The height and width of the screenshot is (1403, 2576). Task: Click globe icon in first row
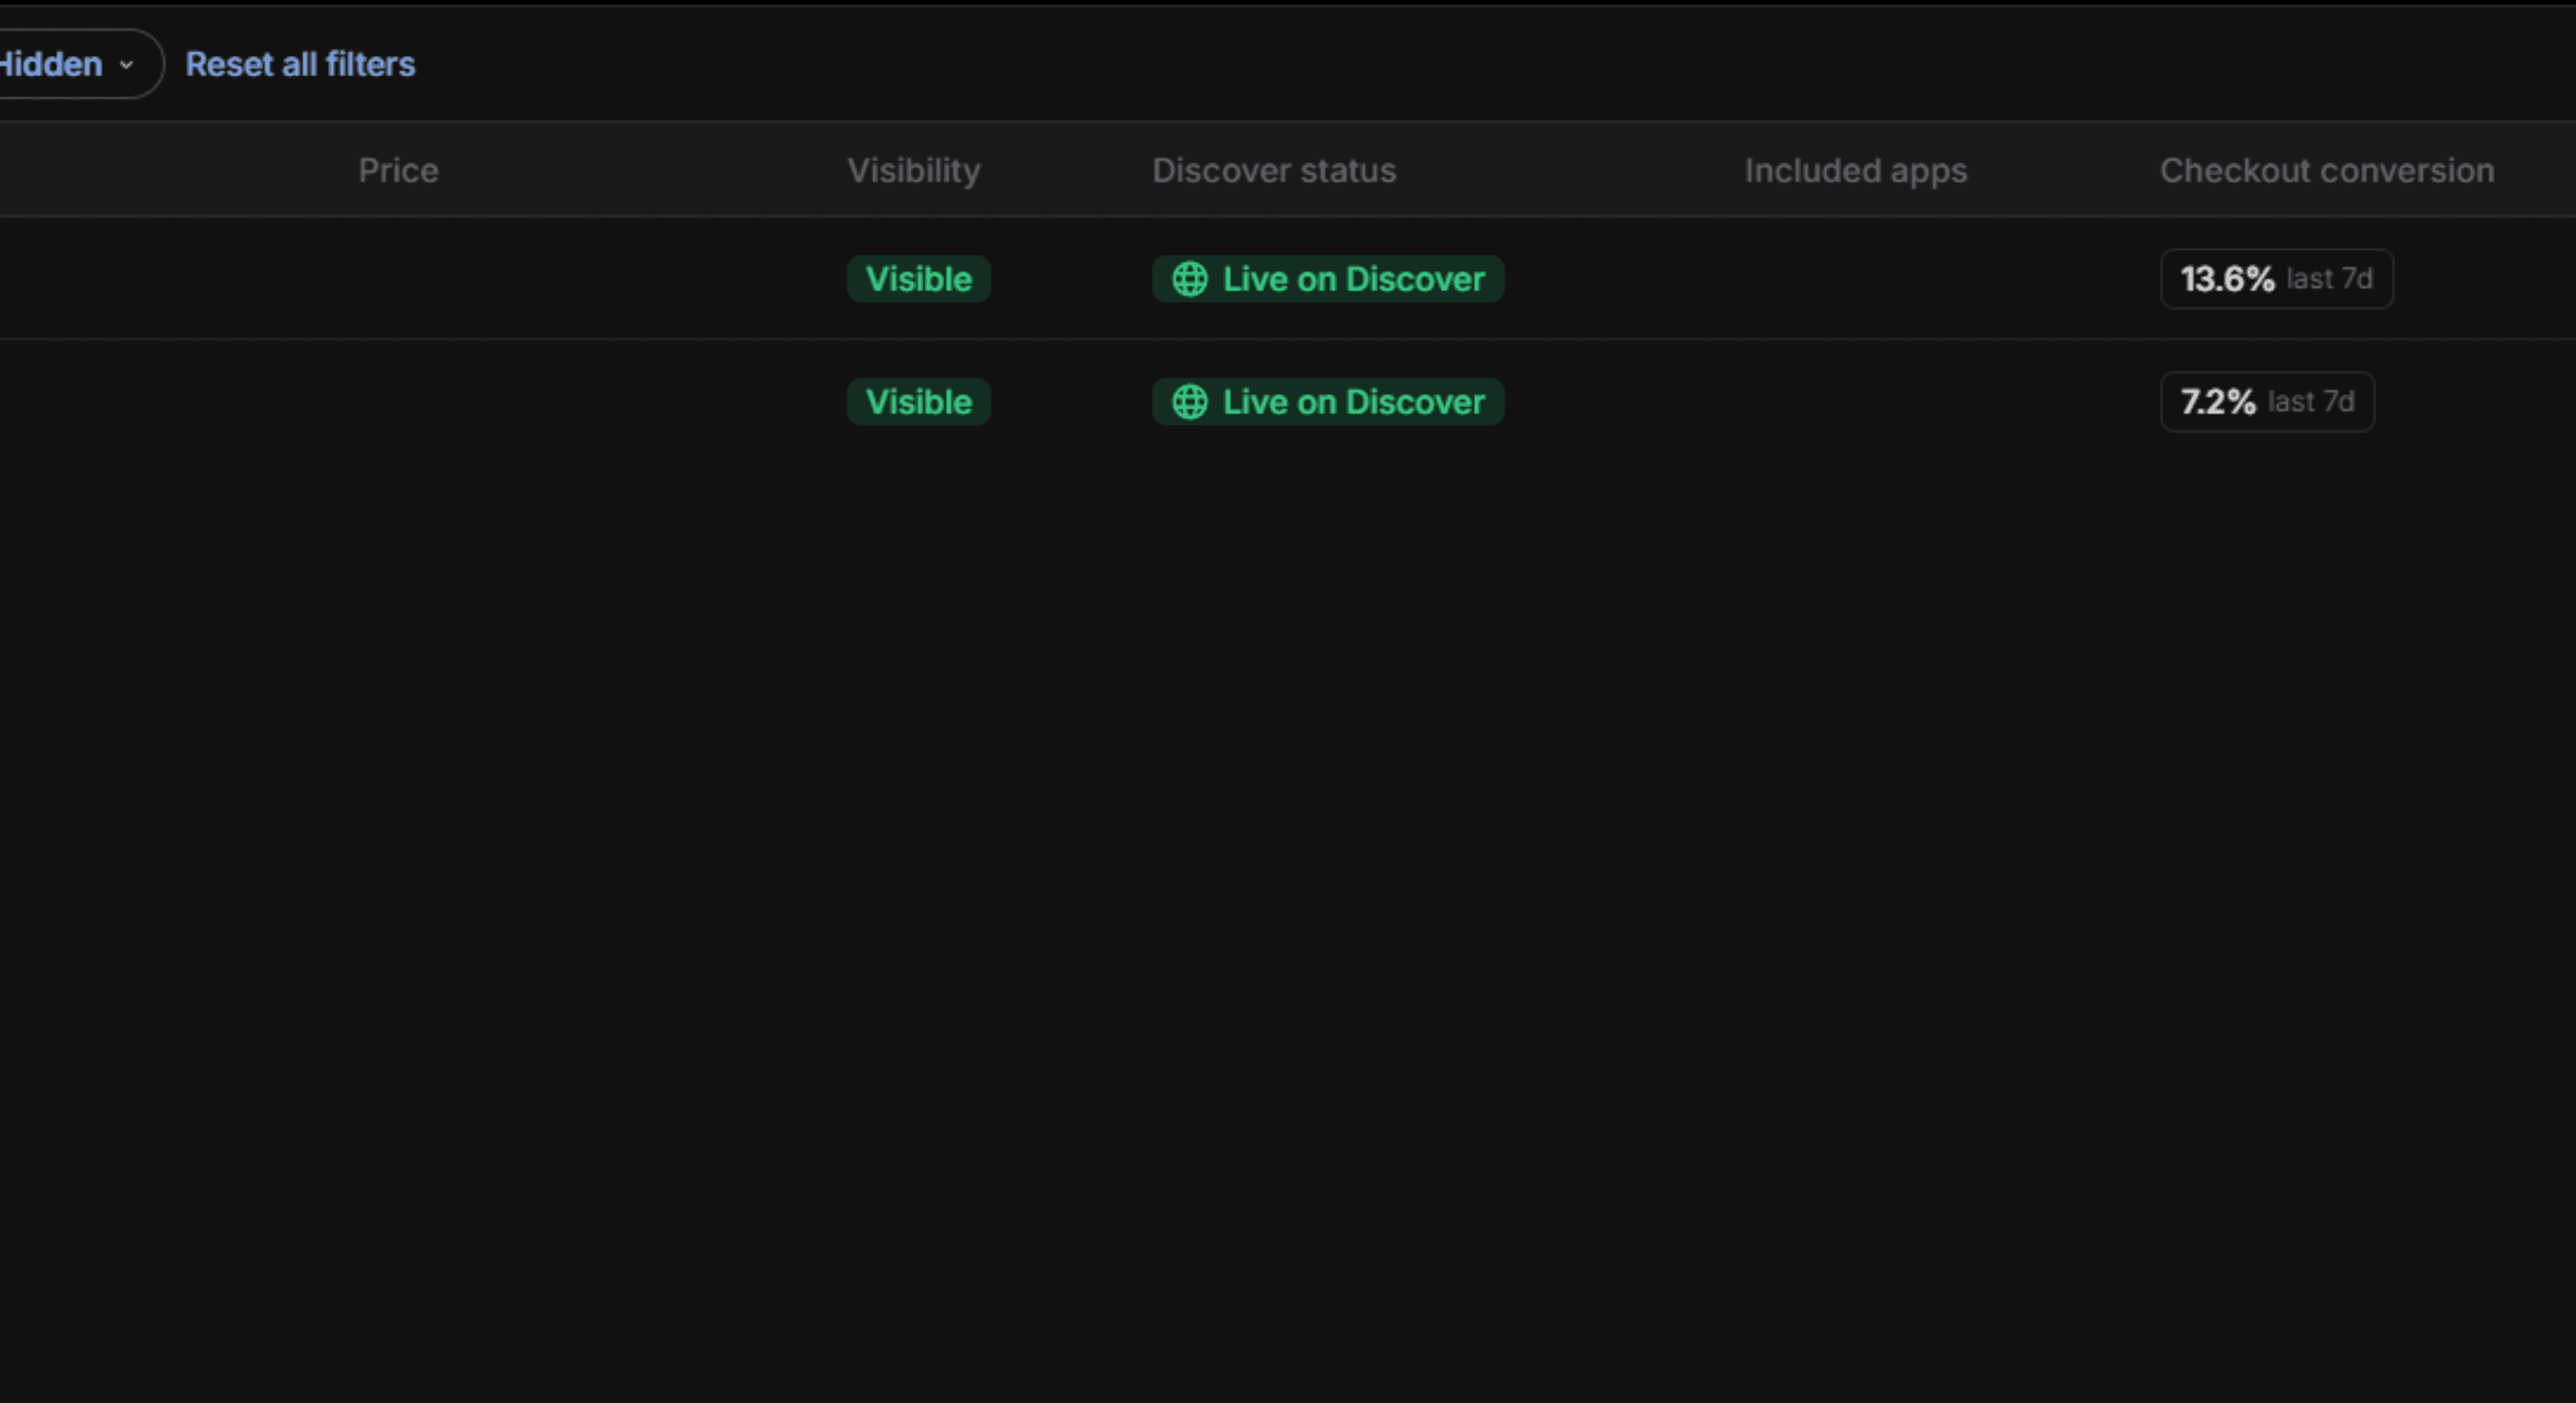click(x=1189, y=279)
